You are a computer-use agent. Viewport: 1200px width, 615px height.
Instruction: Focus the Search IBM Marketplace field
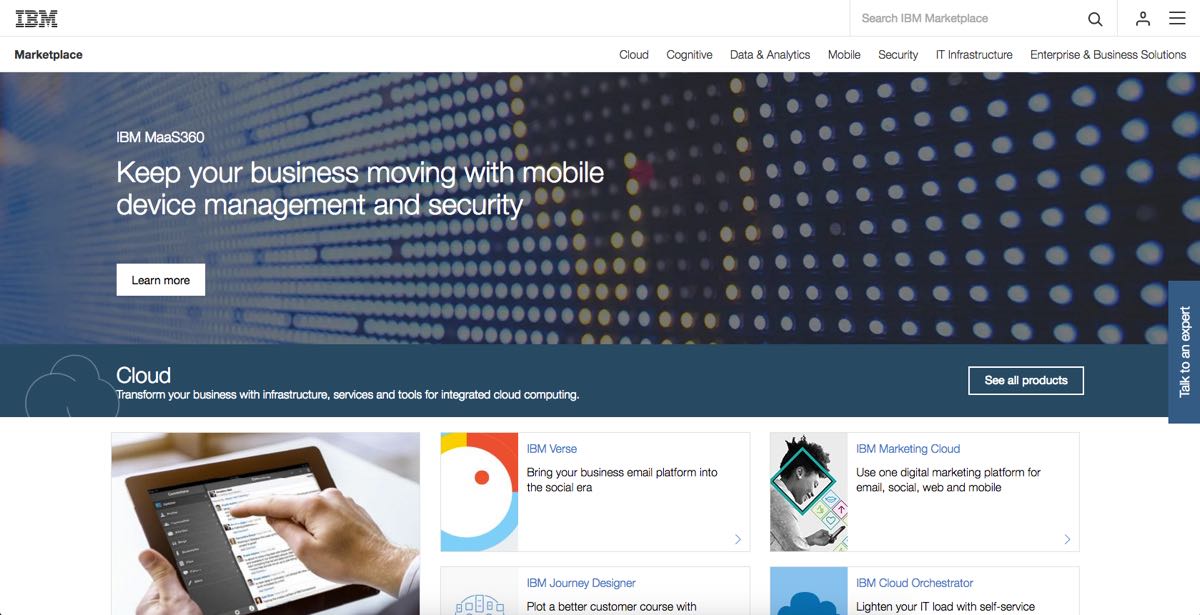(x=968, y=18)
